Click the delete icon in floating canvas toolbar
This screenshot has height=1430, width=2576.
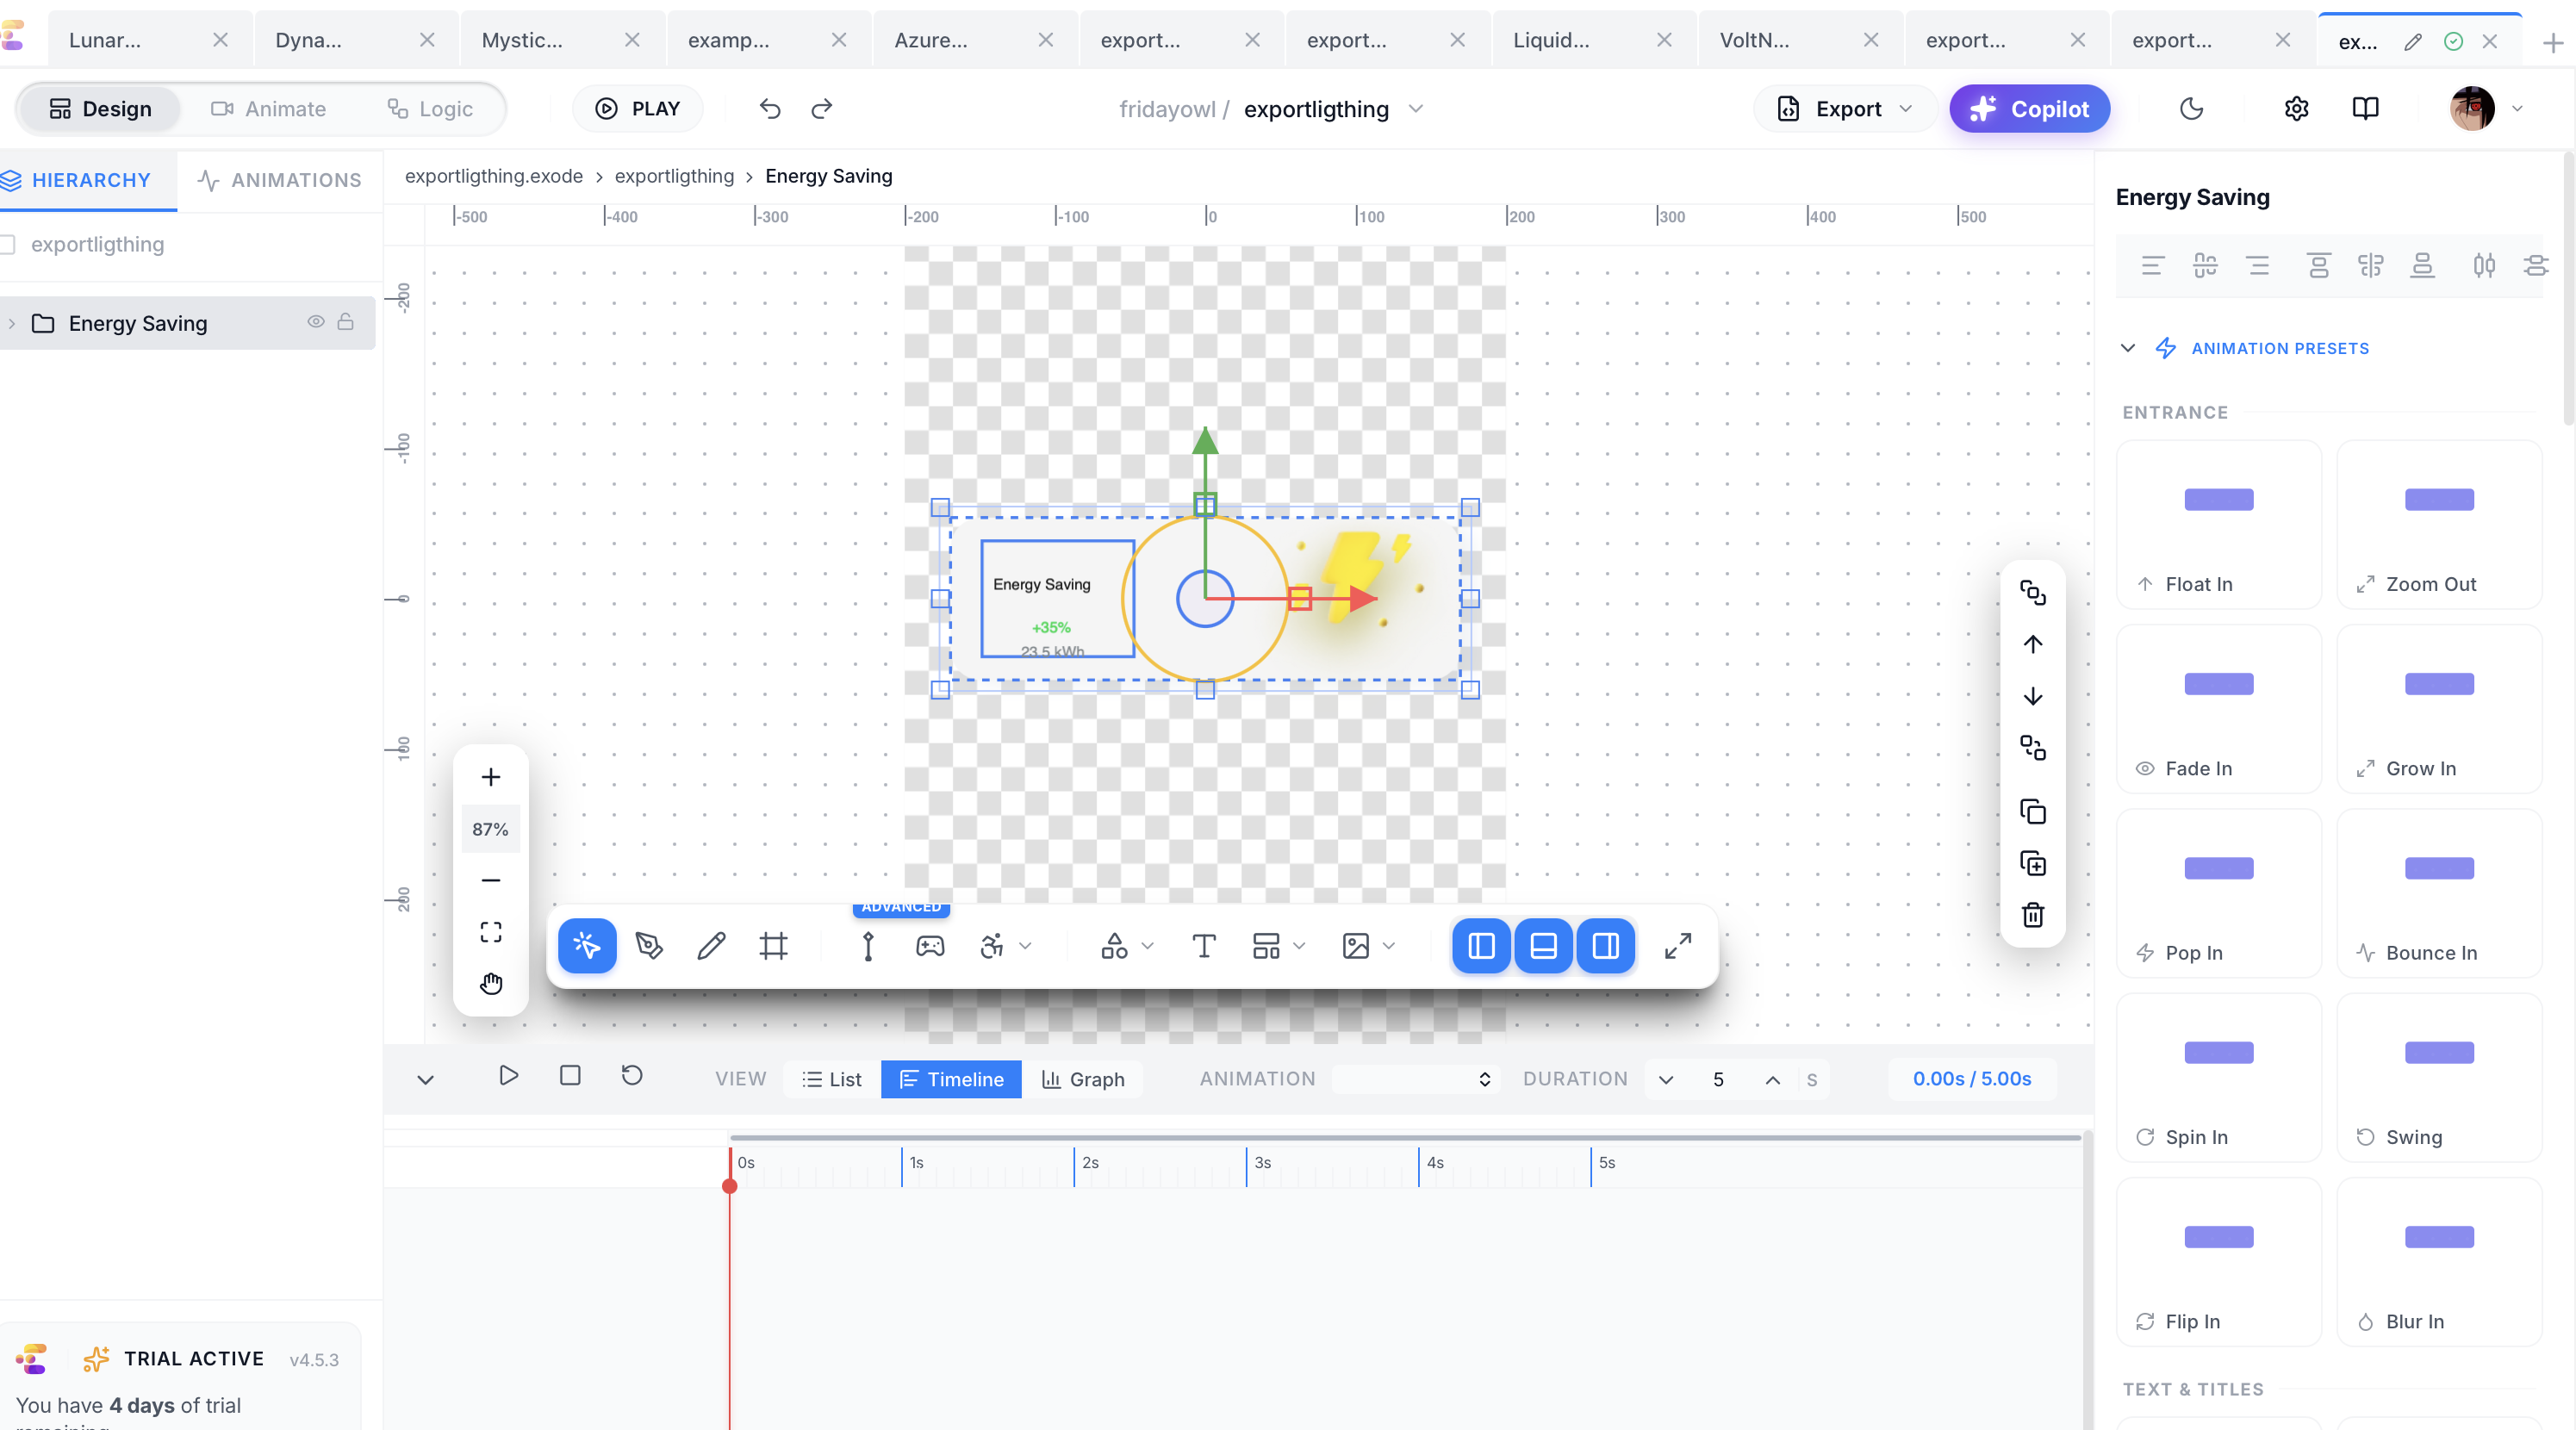[x=2033, y=915]
